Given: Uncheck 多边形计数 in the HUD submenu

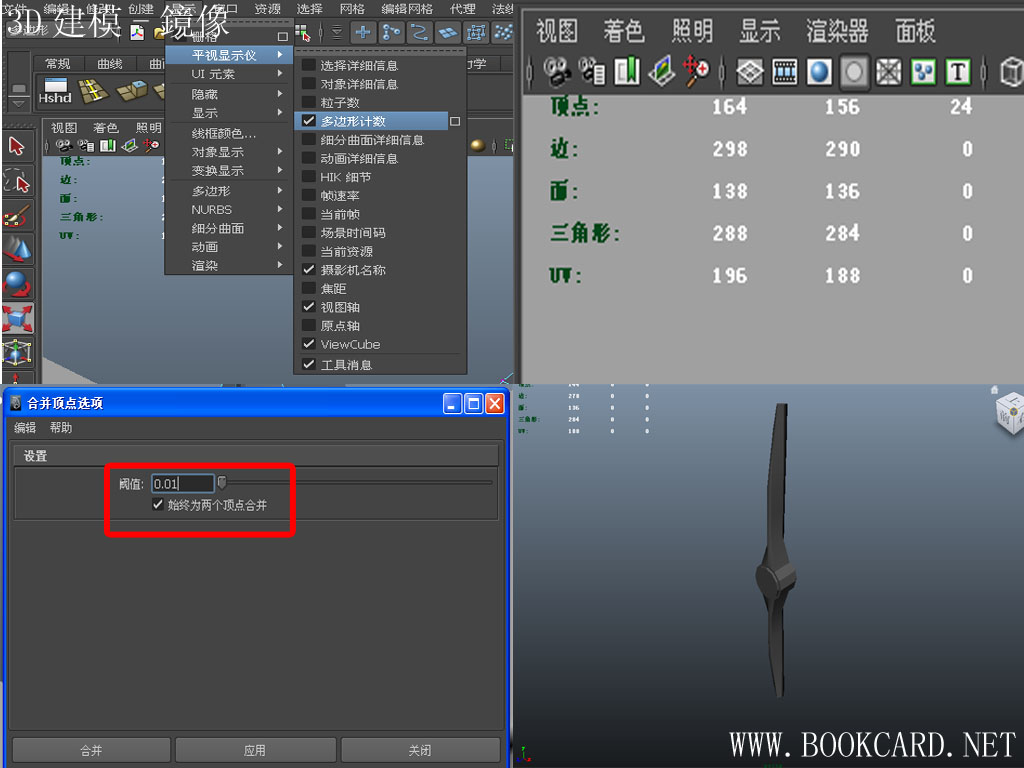Looking at the screenshot, I should click(x=309, y=121).
